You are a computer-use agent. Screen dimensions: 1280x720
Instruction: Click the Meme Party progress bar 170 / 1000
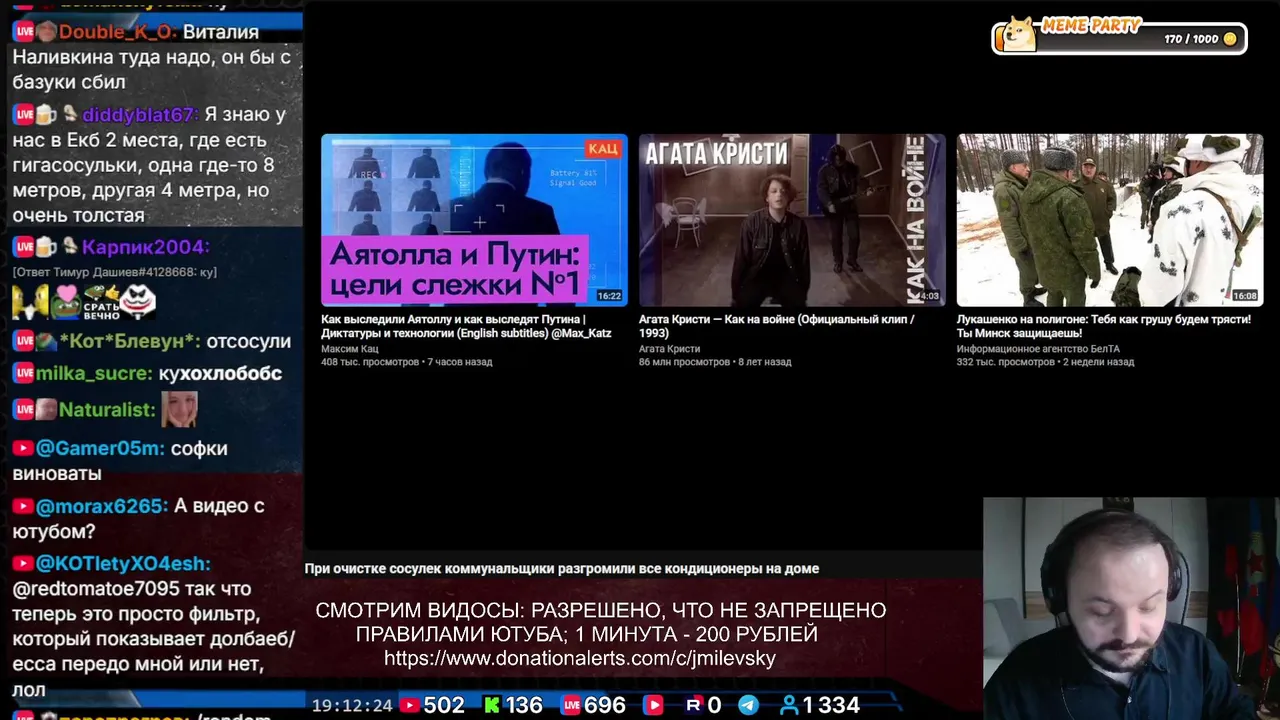(x=1119, y=39)
